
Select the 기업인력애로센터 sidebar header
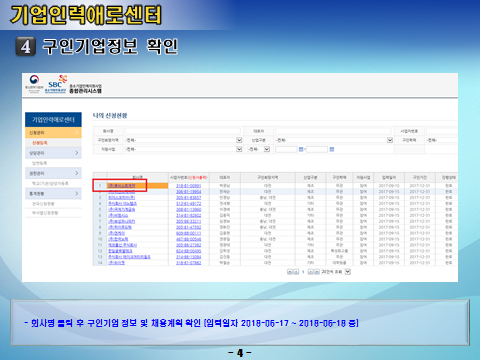(53, 119)
